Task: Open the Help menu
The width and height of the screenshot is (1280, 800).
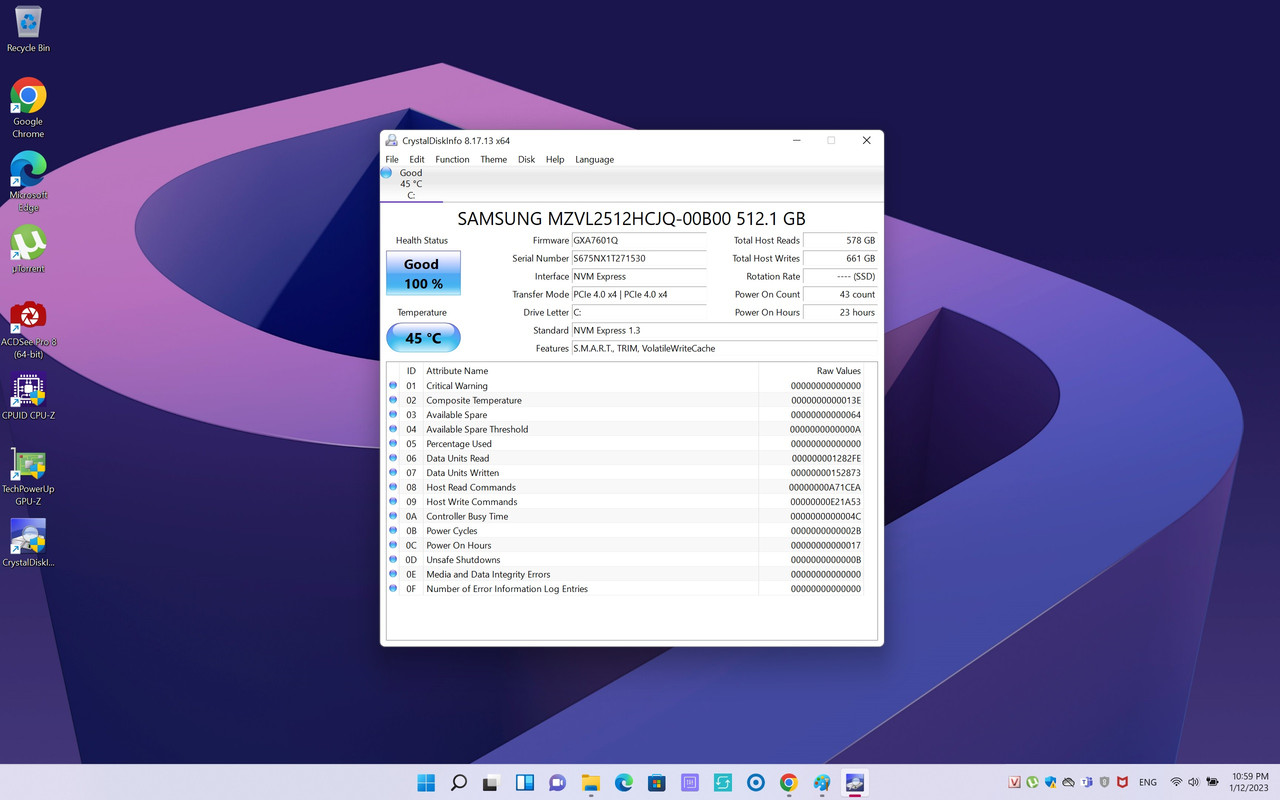Action: (x=555, y=160)
